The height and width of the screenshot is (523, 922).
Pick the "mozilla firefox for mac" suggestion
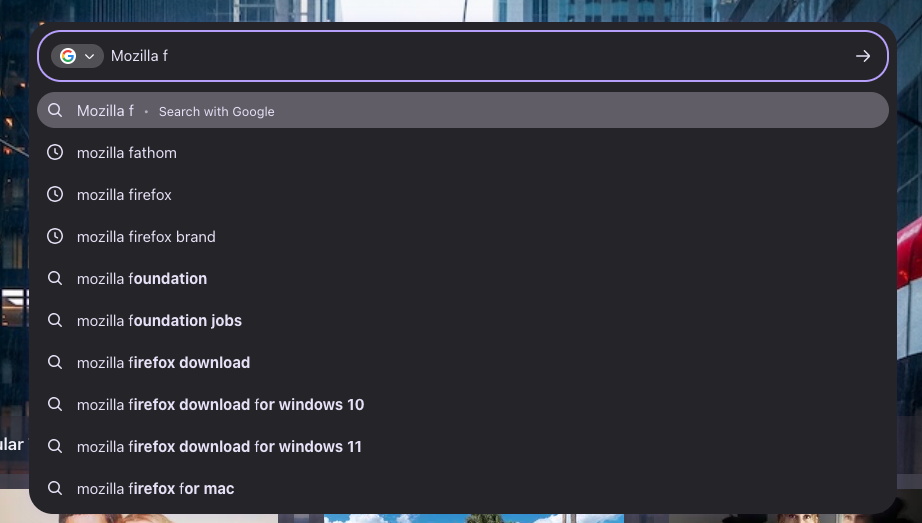pyautogui.click(x=463, y=488)
